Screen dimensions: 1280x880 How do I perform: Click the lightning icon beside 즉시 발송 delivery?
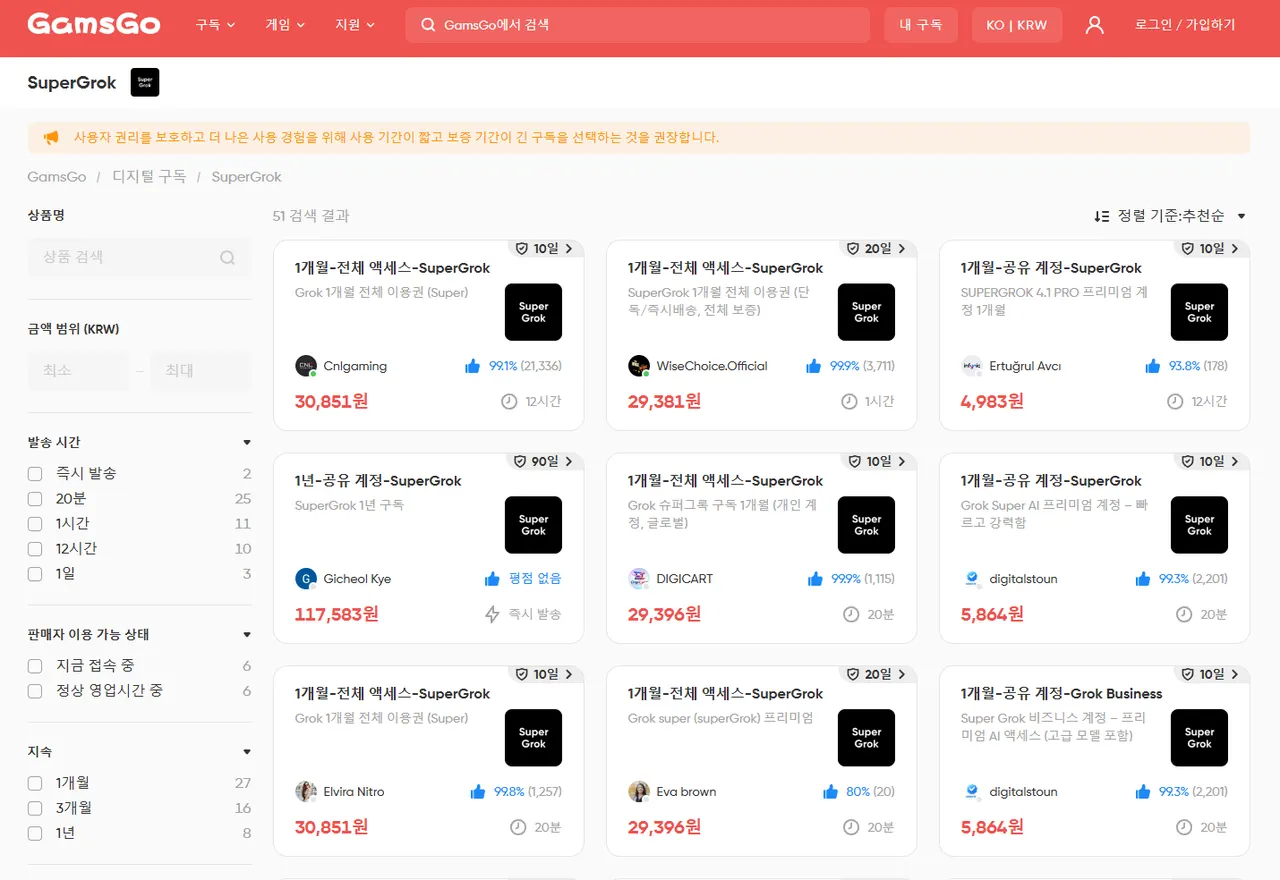pos(492,614)
